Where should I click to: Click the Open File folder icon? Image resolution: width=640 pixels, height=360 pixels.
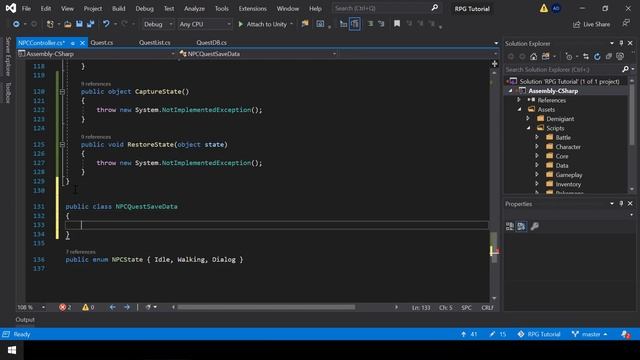(68, 24)
